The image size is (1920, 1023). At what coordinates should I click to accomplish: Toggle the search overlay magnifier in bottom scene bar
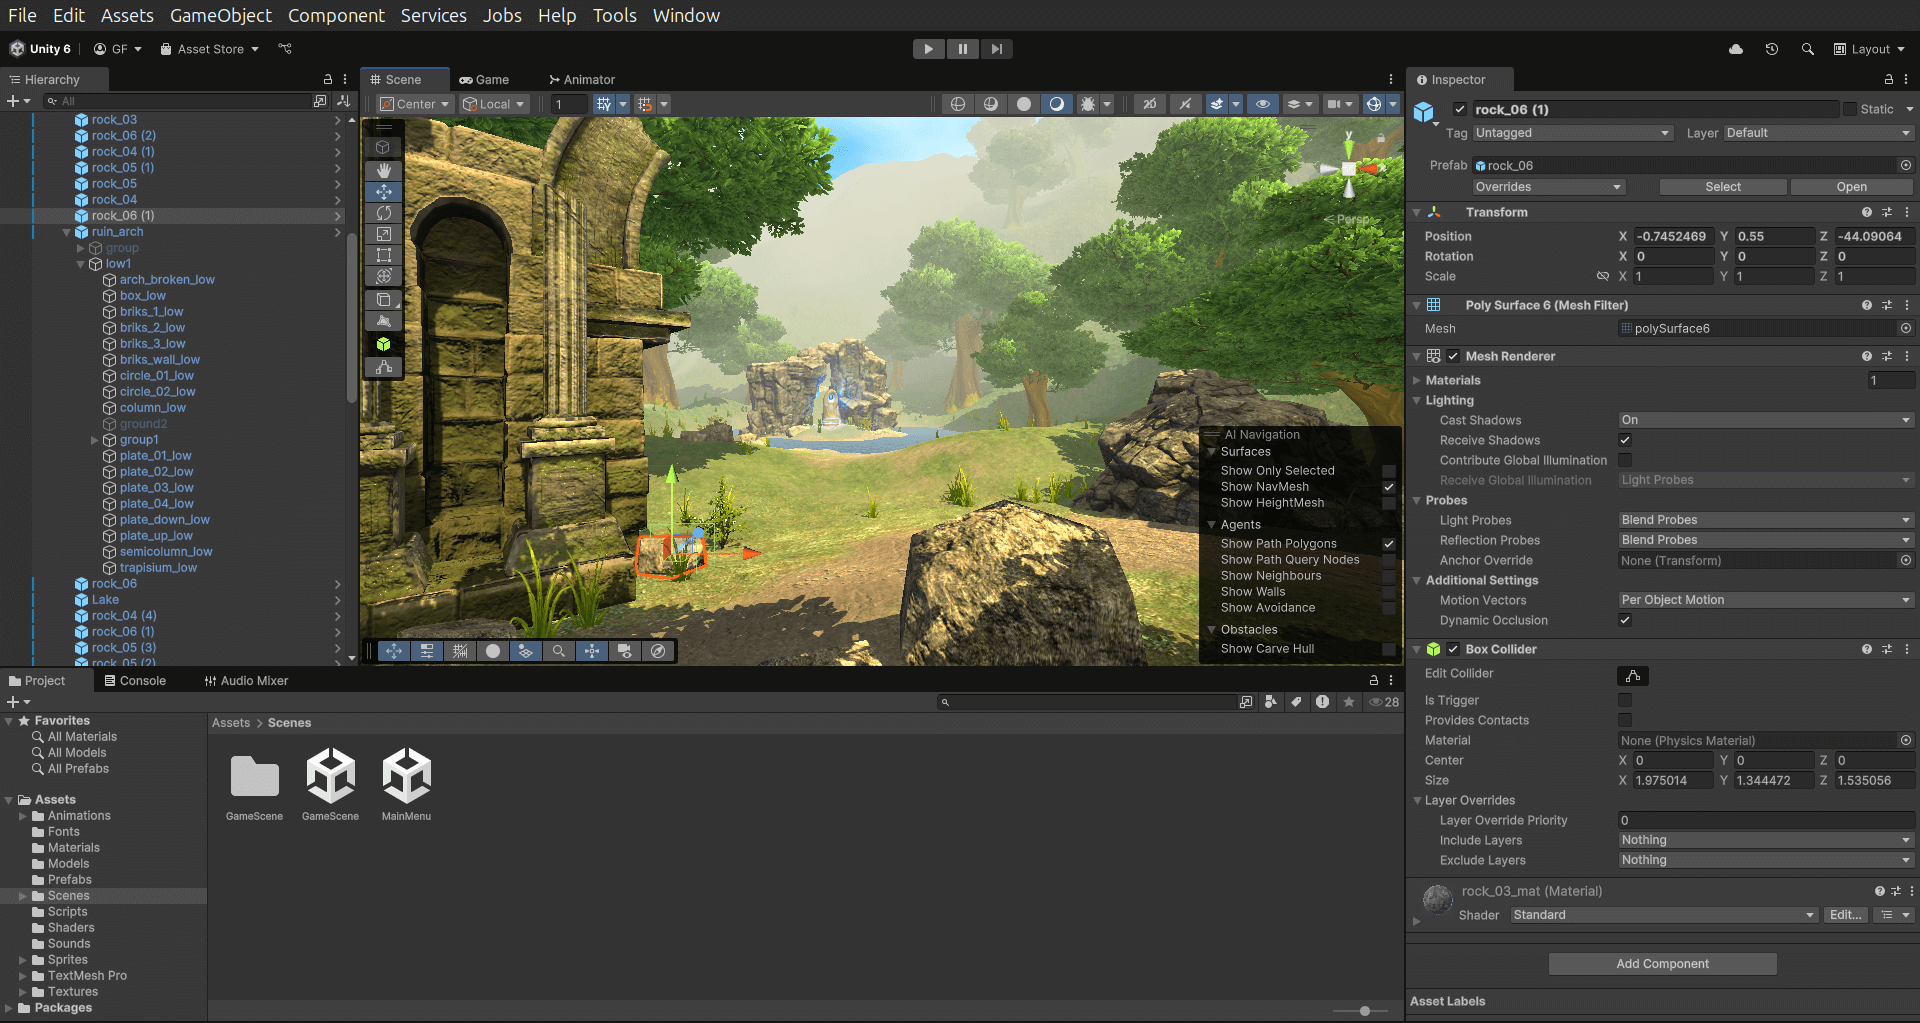559,651
